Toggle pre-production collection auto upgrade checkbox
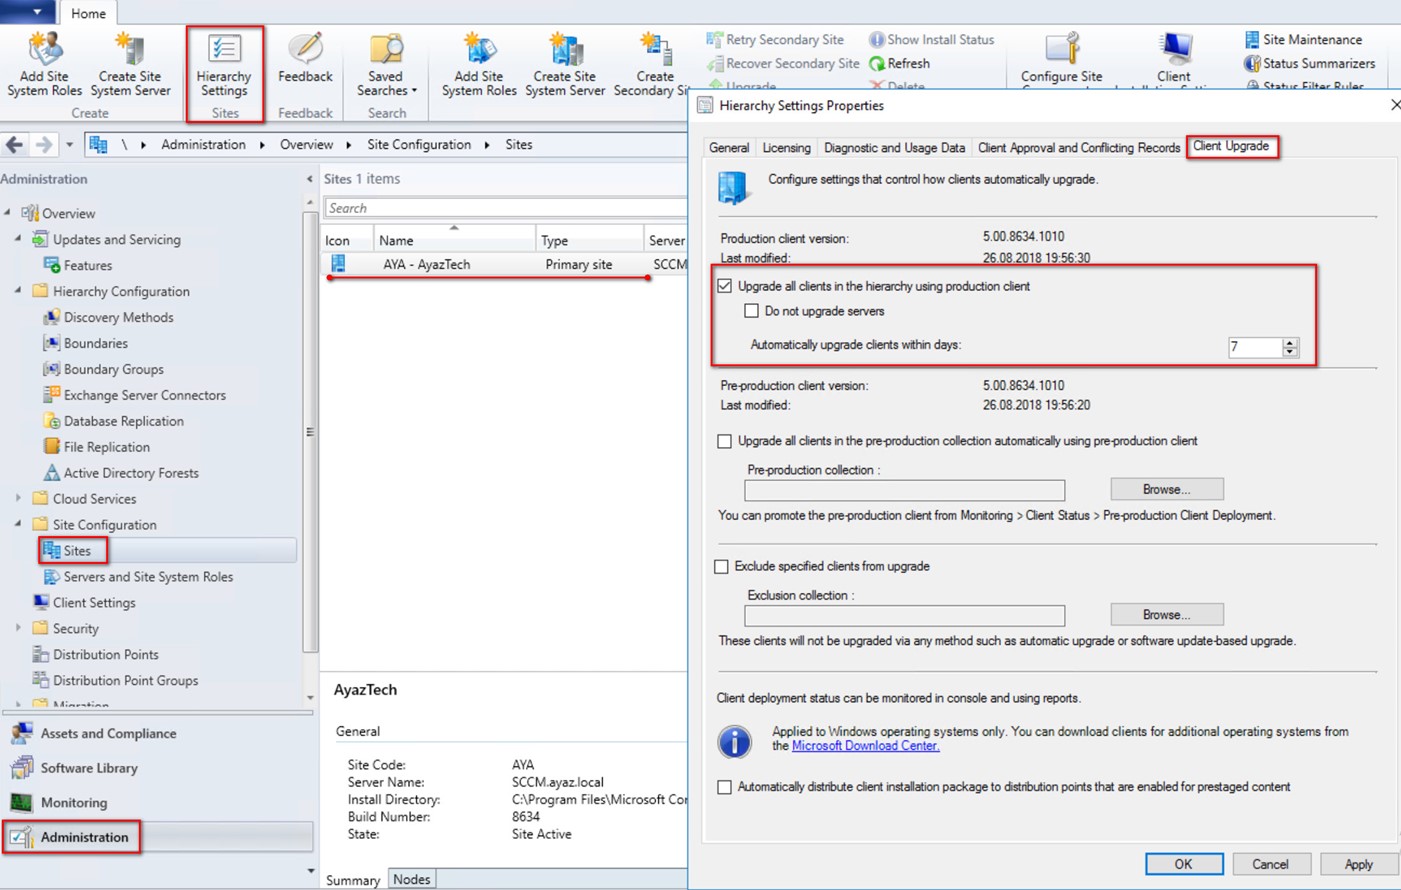This screenshot has width=1401, height=890. pos(724,441)
